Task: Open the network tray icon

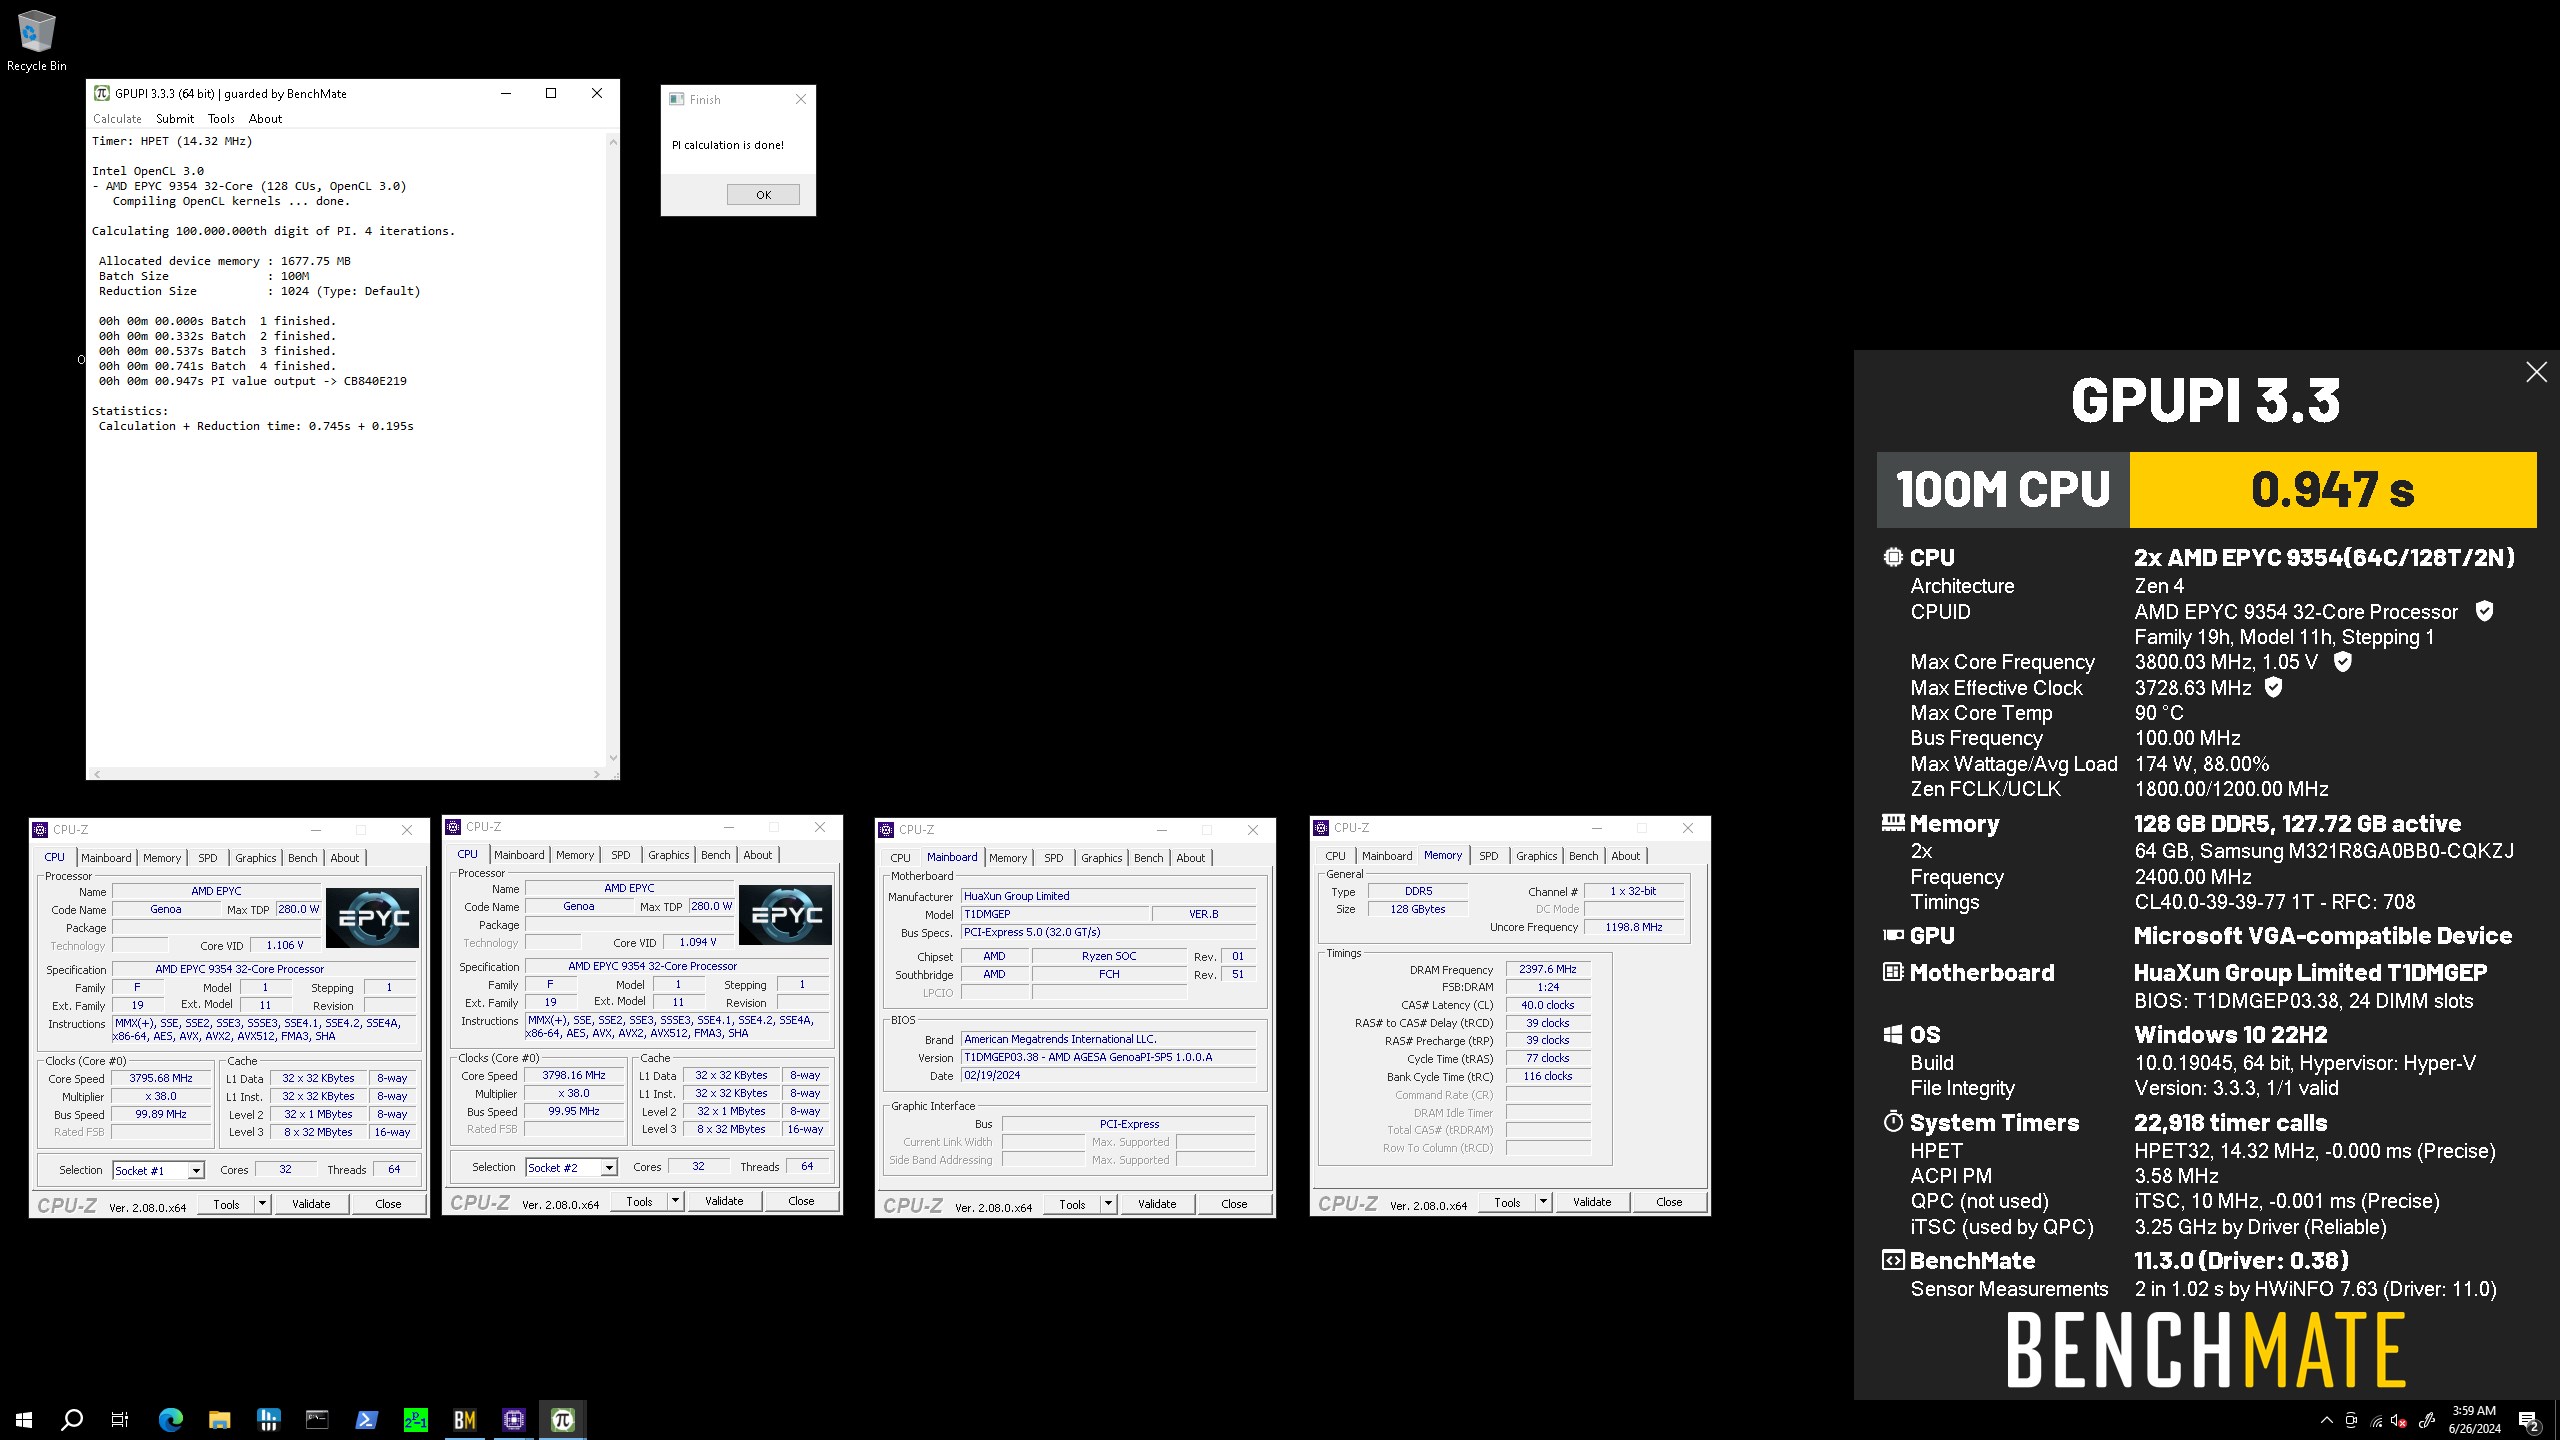Action: [2377, 1420]
